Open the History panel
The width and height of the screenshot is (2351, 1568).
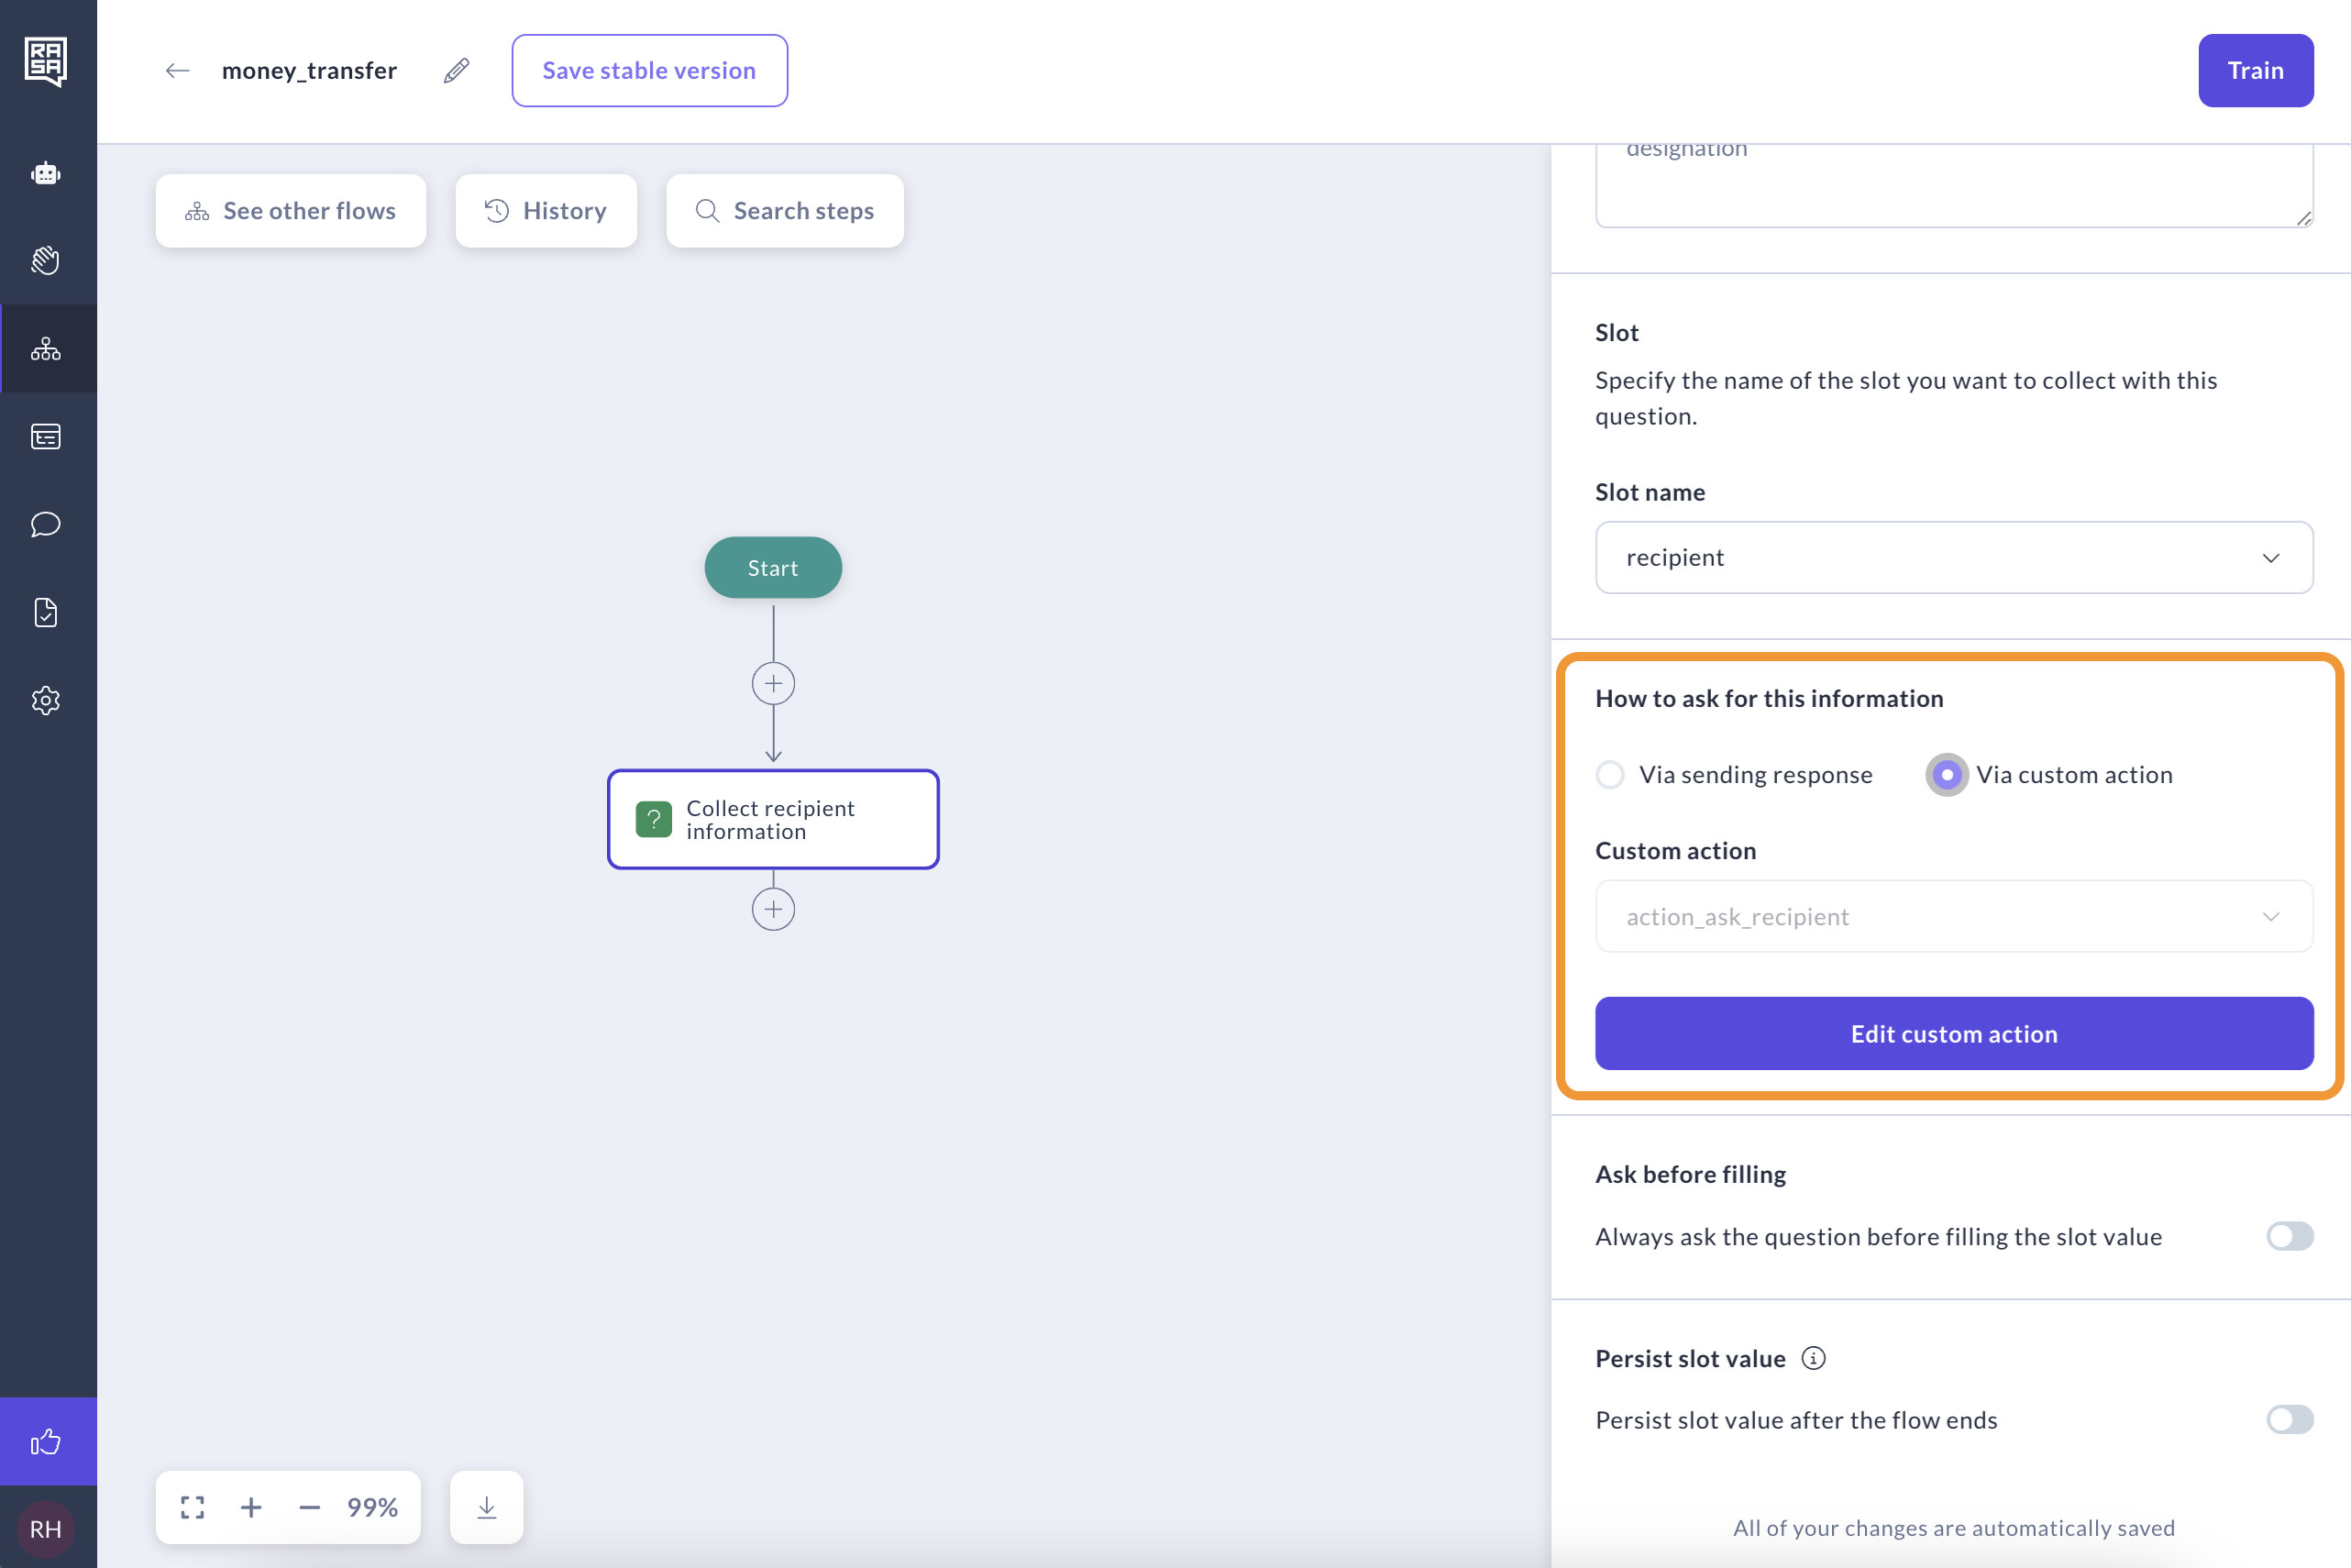click(546, 211)
